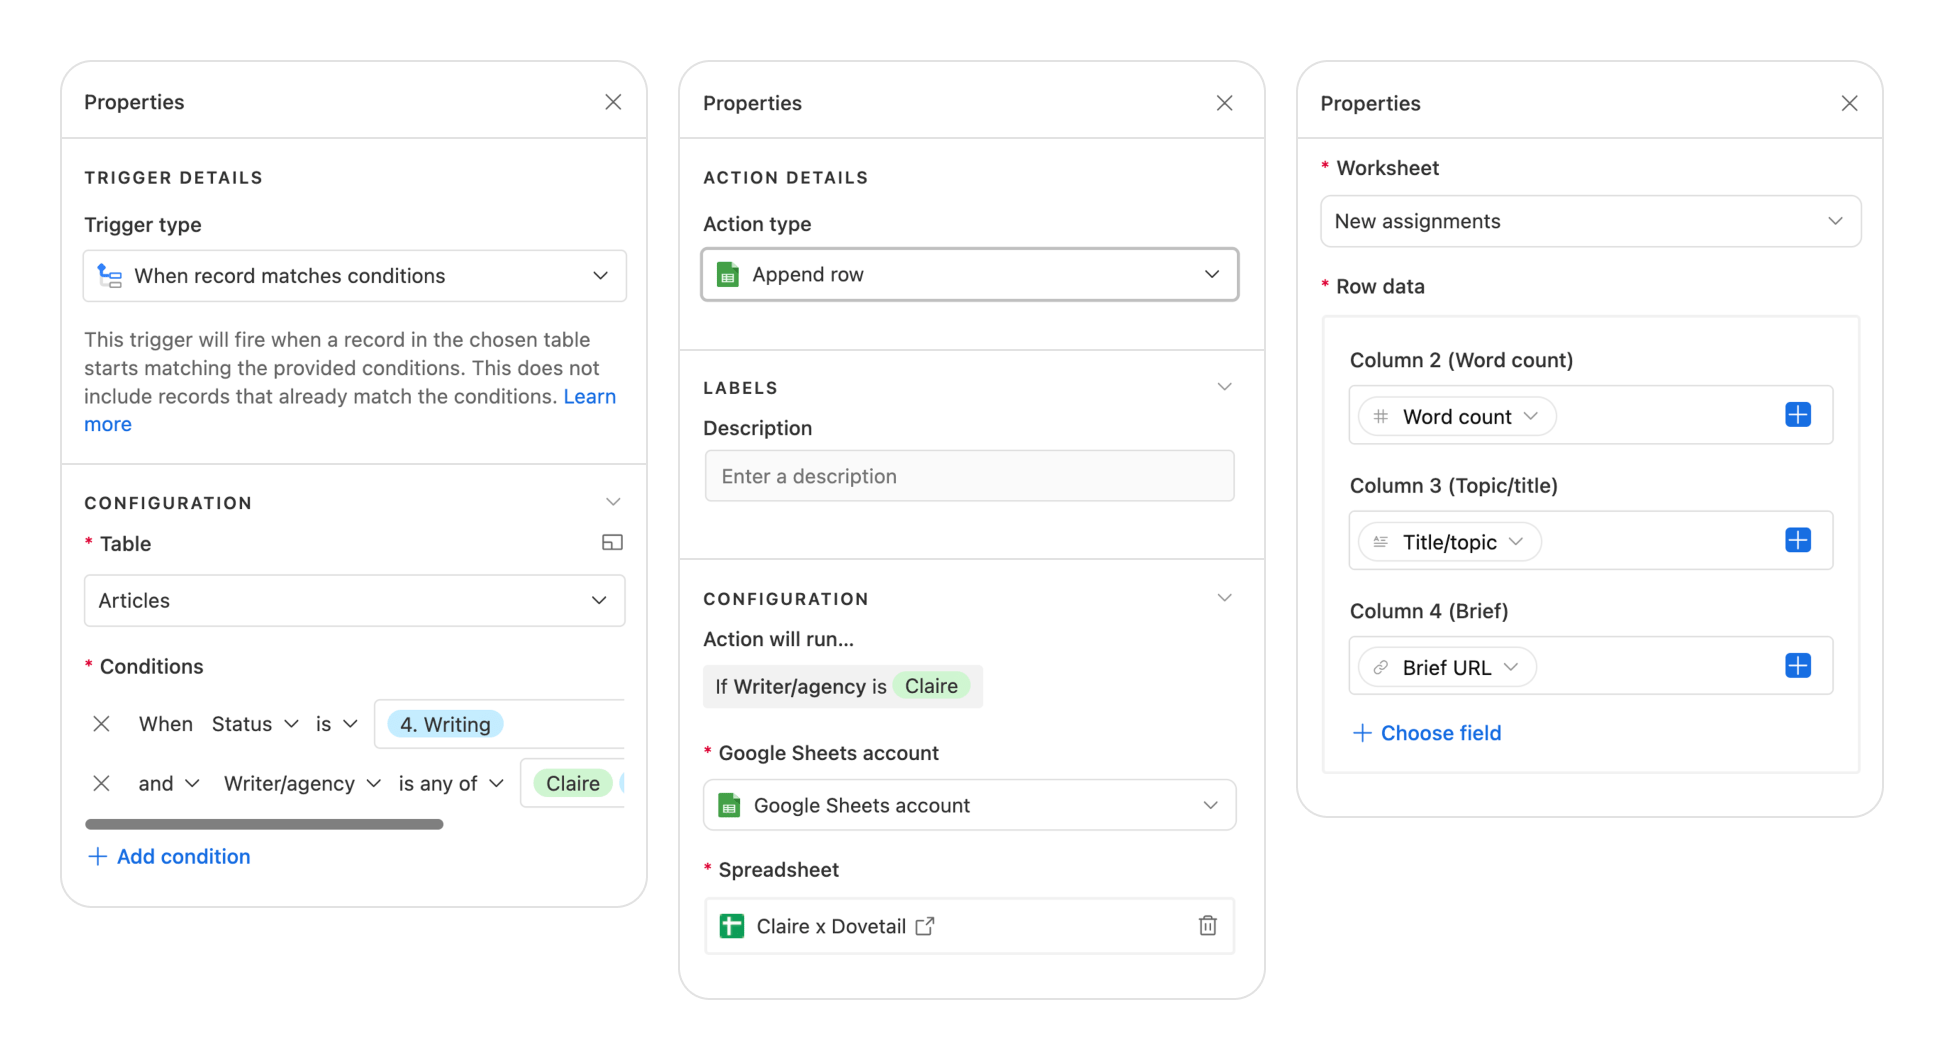Click the link icon on Brief URL field
This screenshot has height=1060, width=1940.
tap(1382, 666)
